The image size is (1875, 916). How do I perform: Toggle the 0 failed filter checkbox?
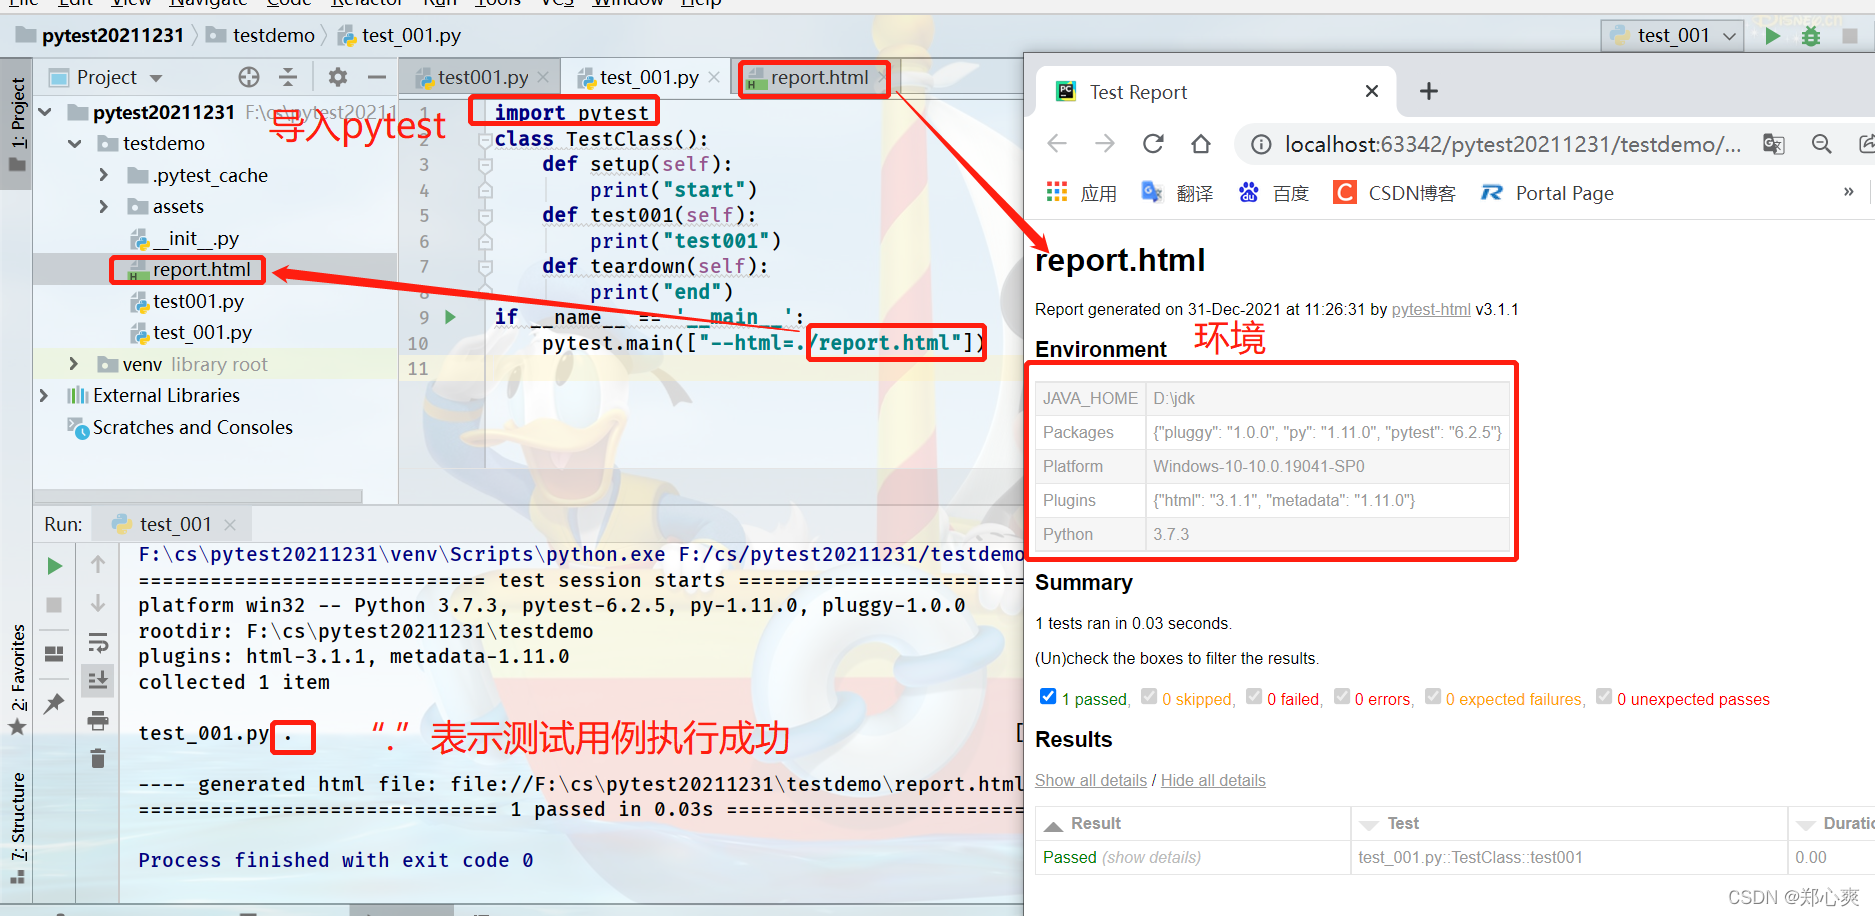pos(1254,696)
